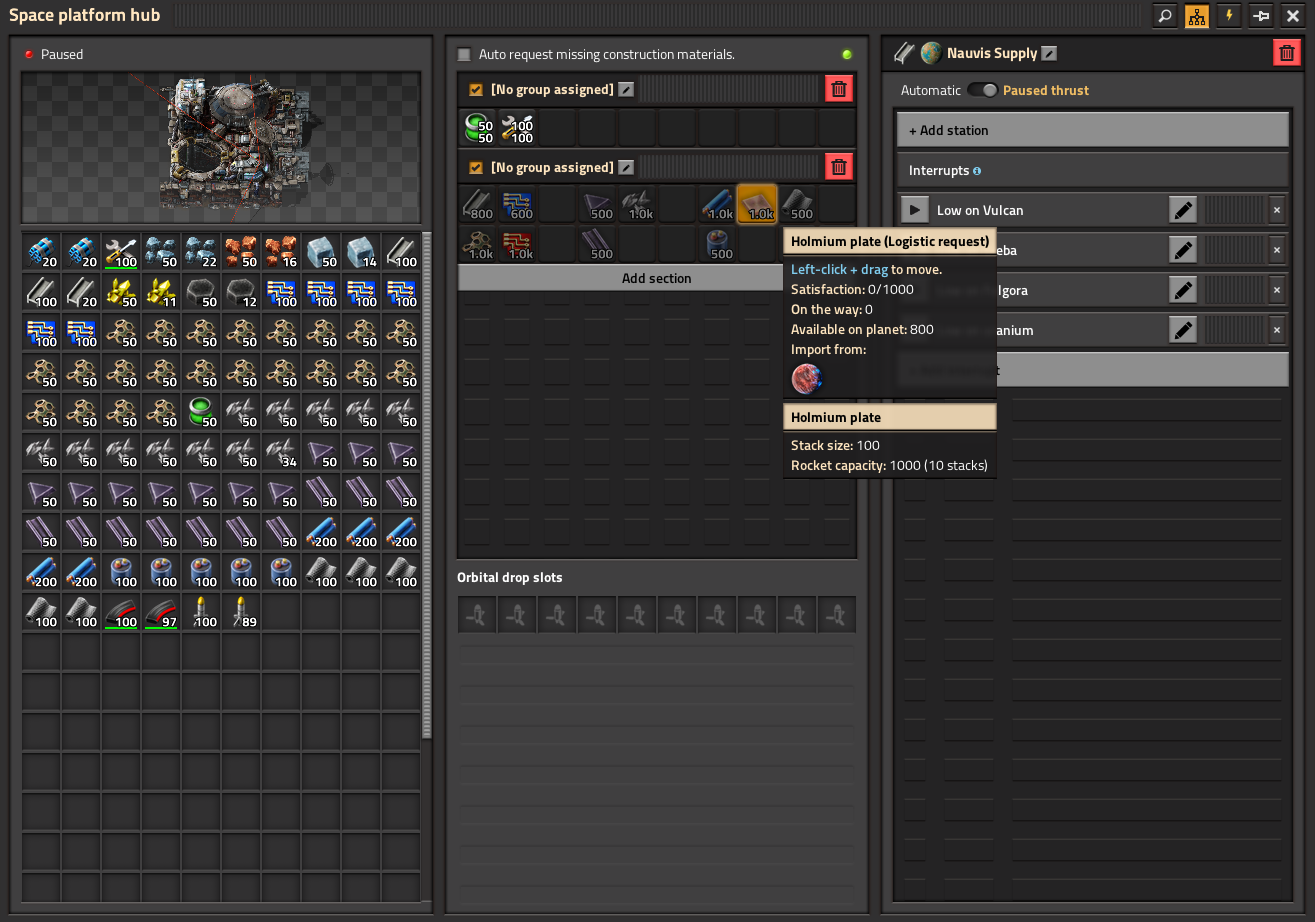Remove the Low on Vulcan interrupt
This screenshot has height=922, width=1315.
pos(1276,210)
